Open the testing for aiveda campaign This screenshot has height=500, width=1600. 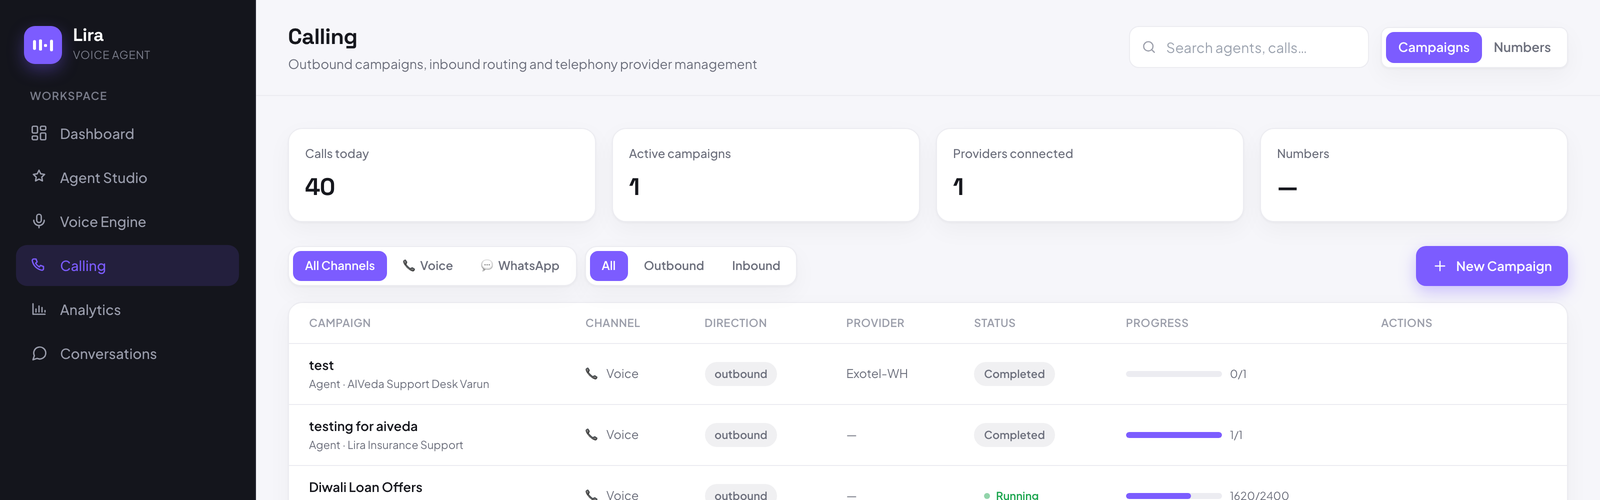(363, 427)
